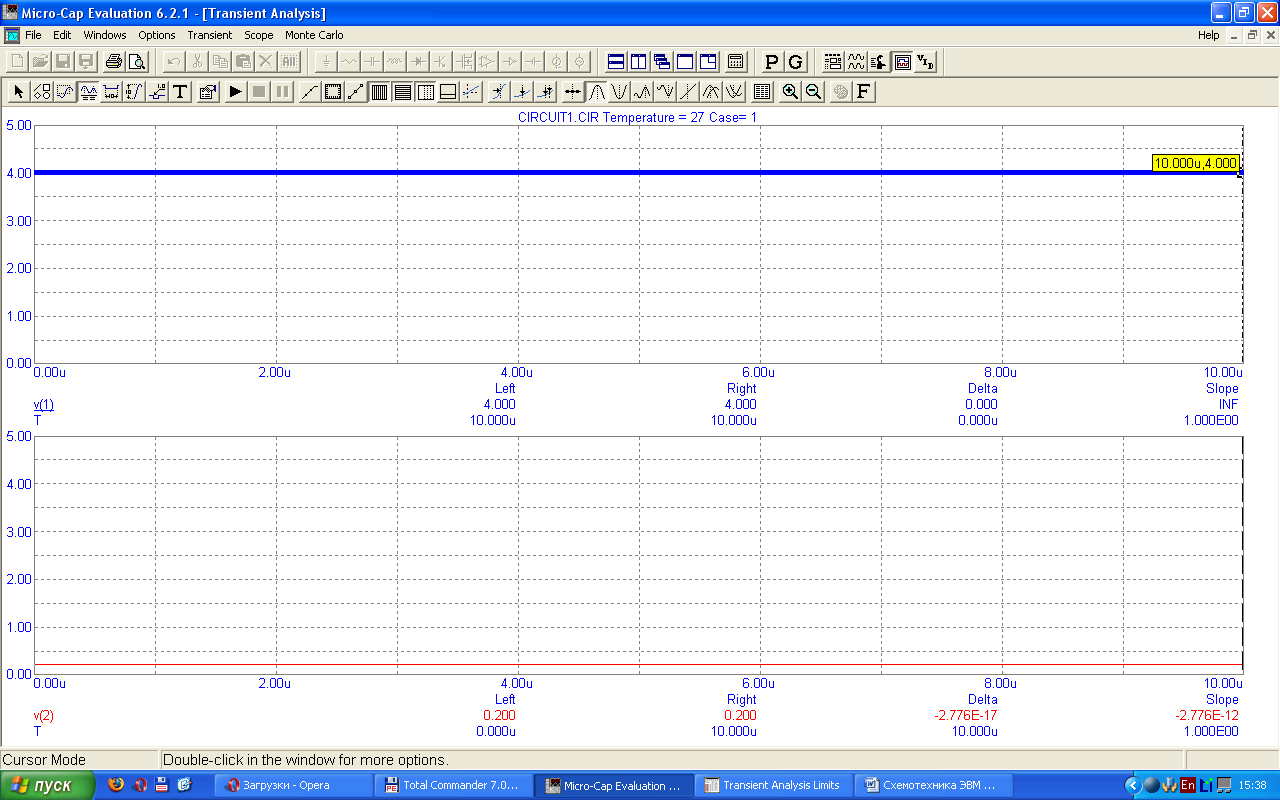1280x800 pixels.
Task: Toggle the horizontal-lines grid button
Action: [x=402, y=92]
